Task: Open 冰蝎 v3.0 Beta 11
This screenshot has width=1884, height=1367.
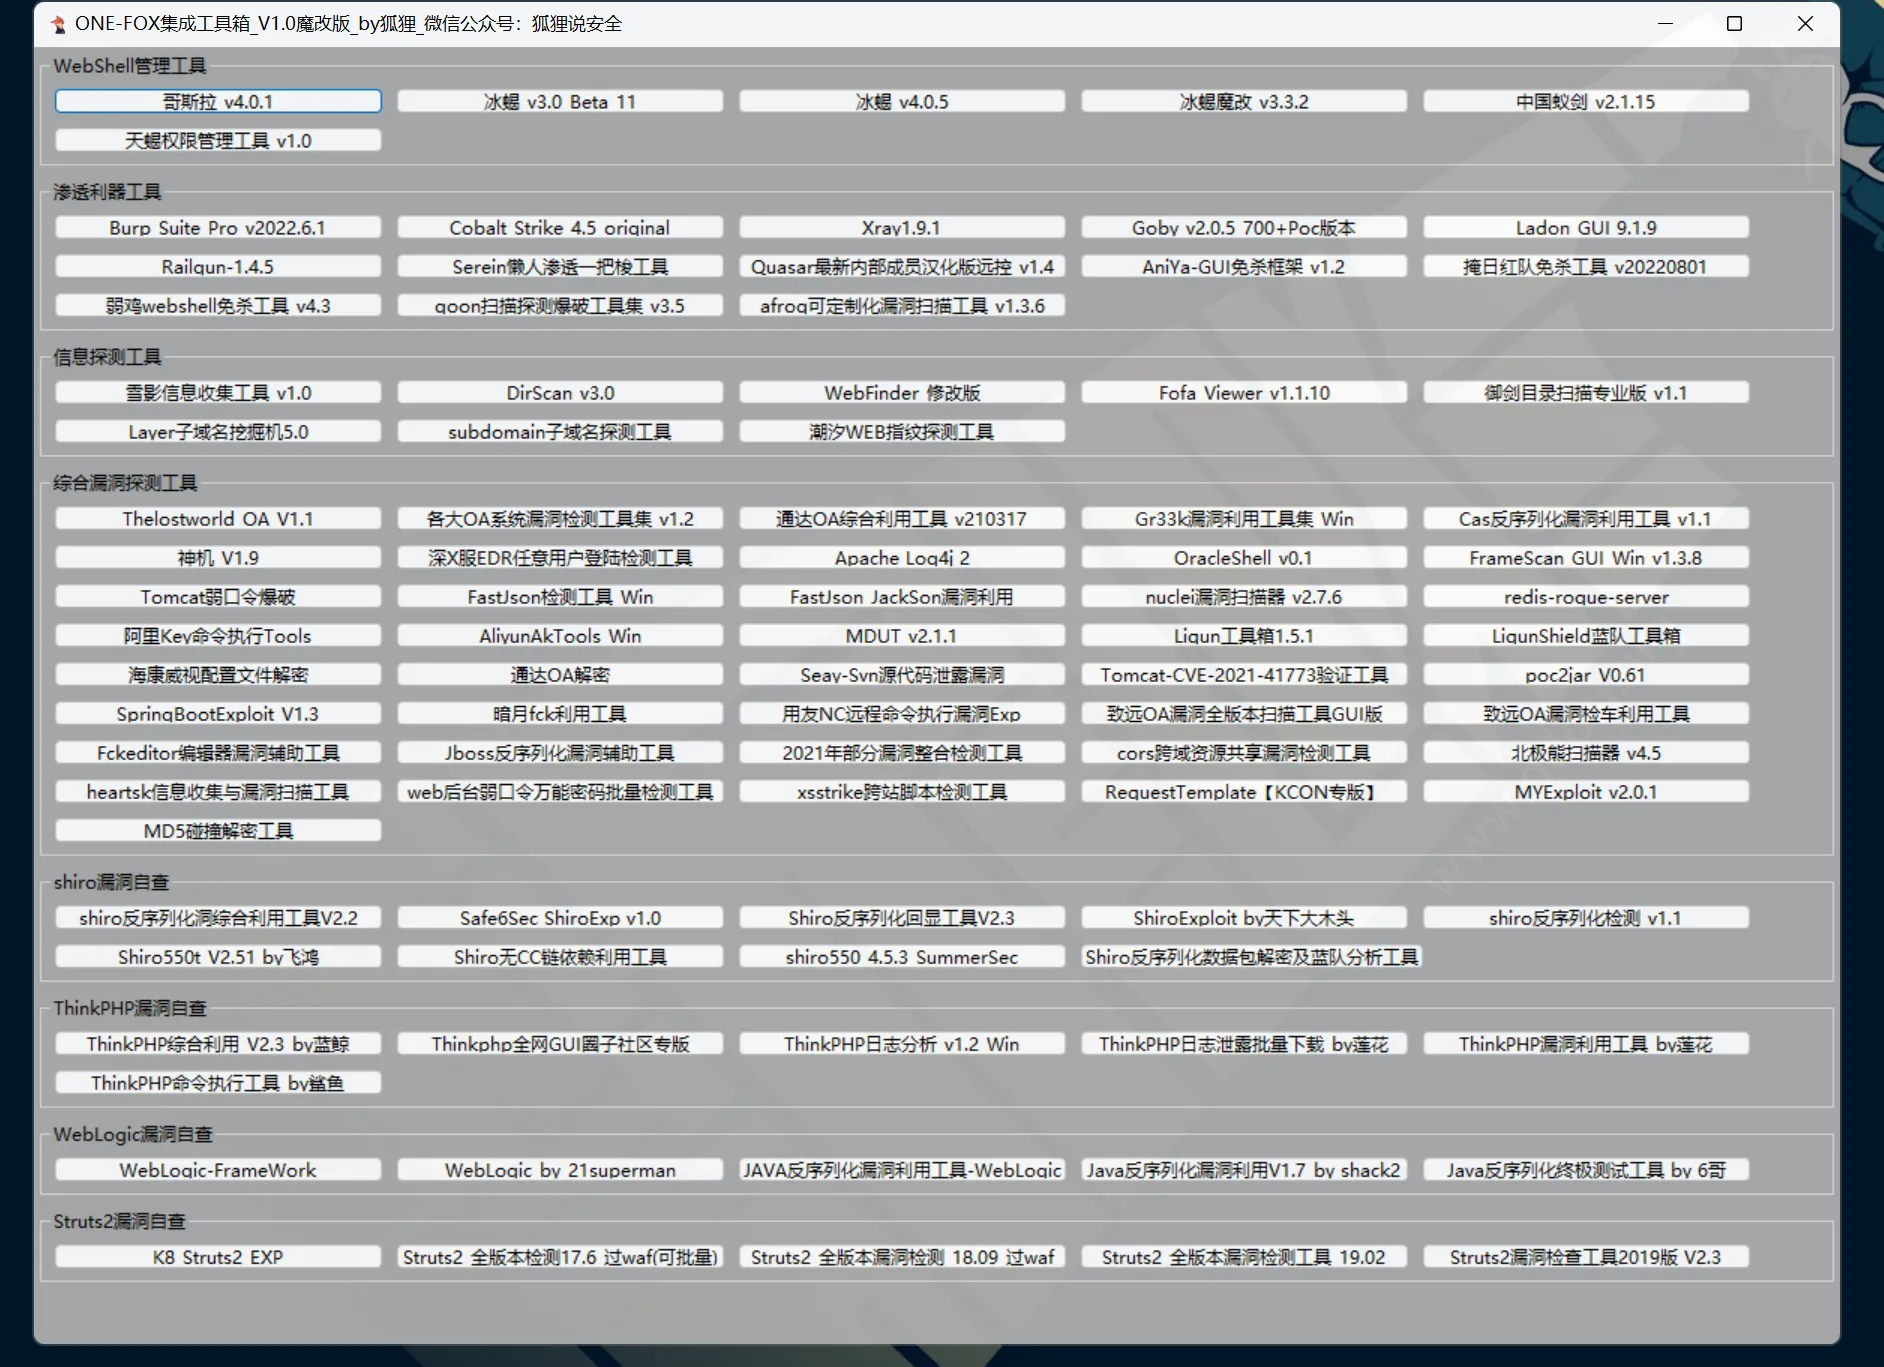Action: [560, 102]
